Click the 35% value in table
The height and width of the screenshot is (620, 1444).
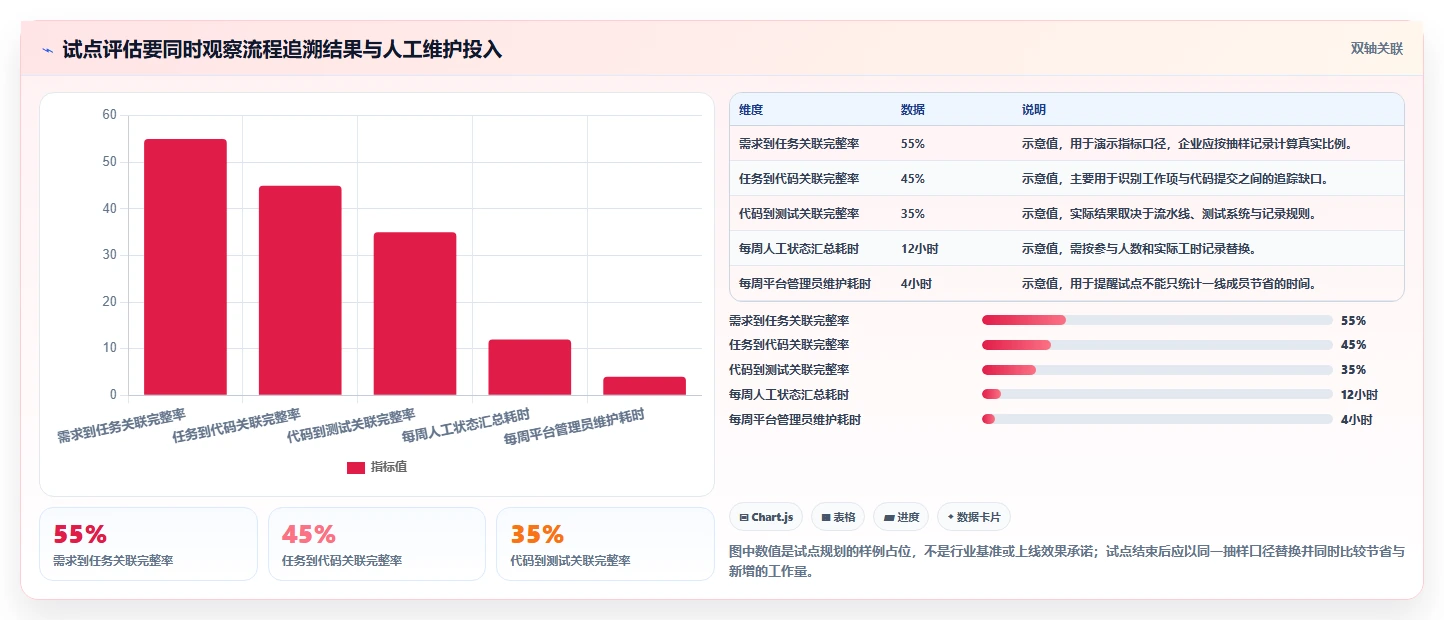click(913, 214)
